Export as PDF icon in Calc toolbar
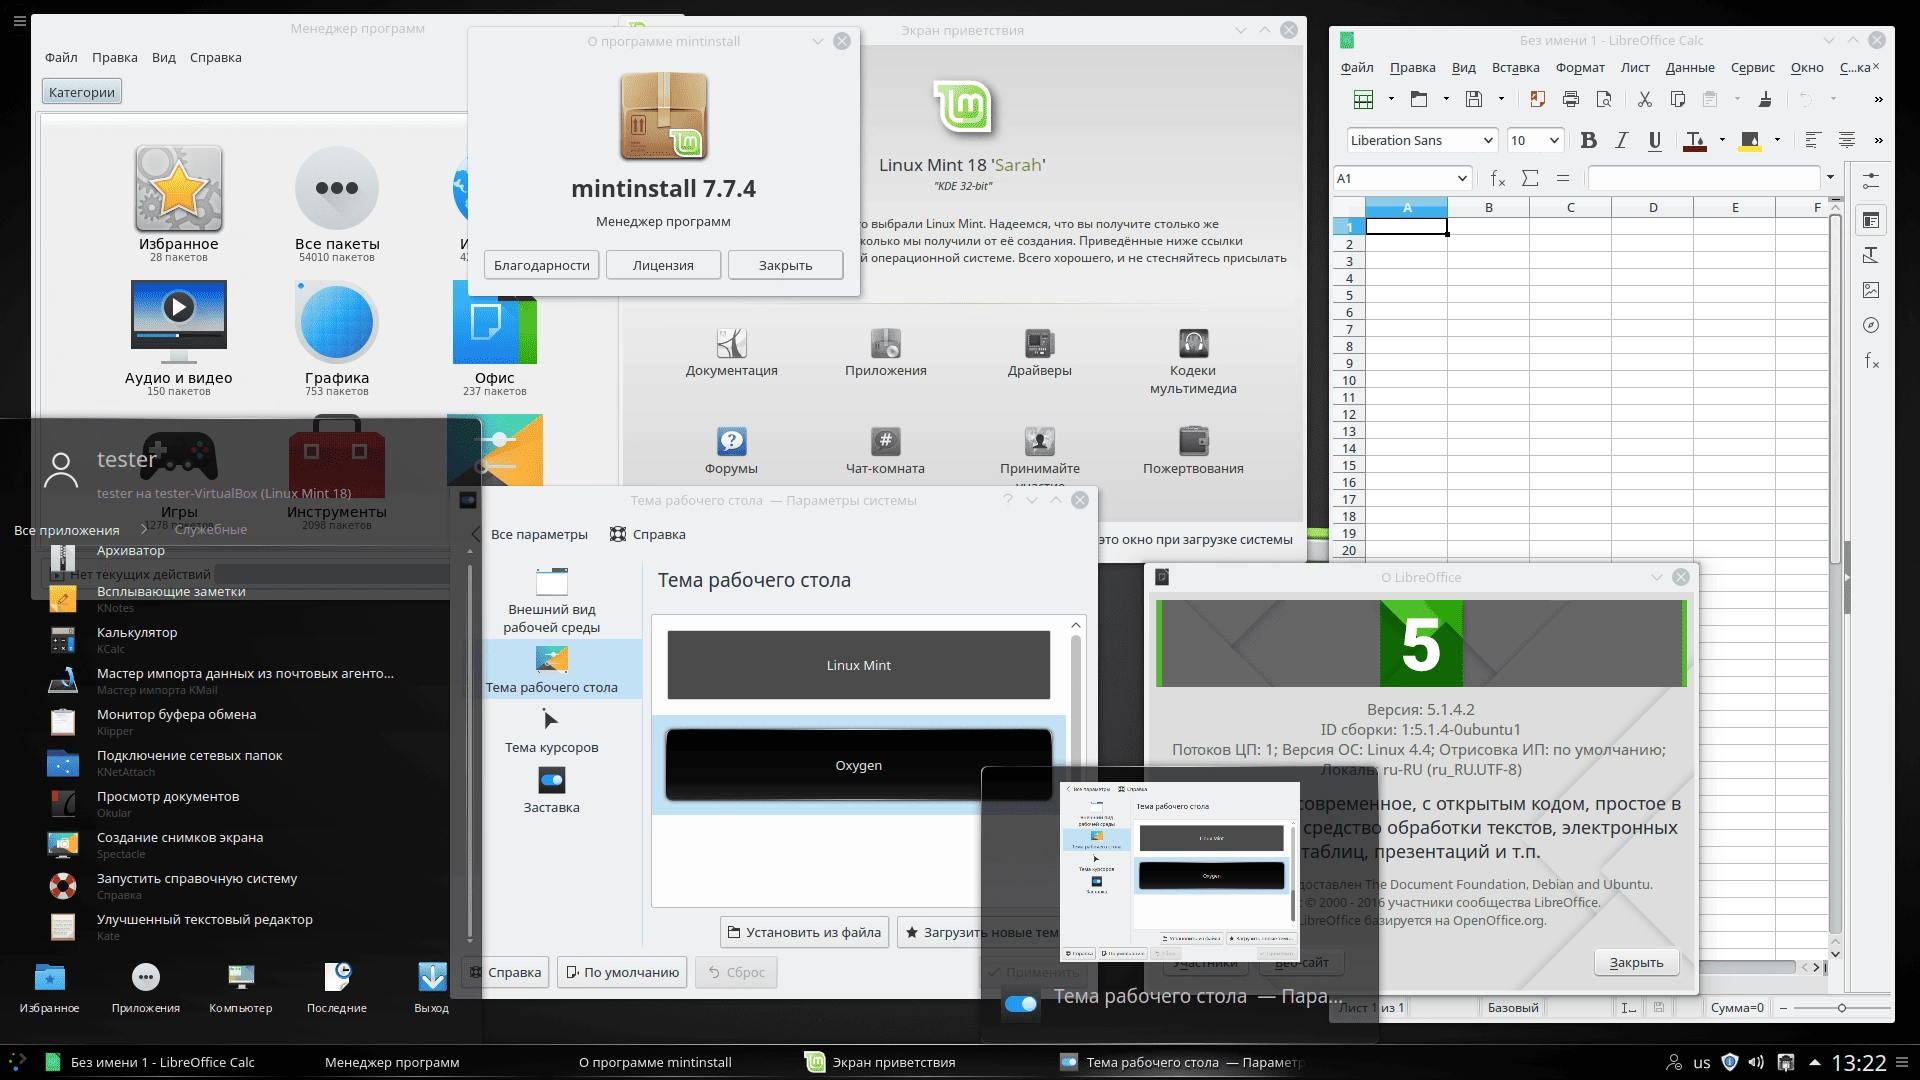 coord(1537,99)
